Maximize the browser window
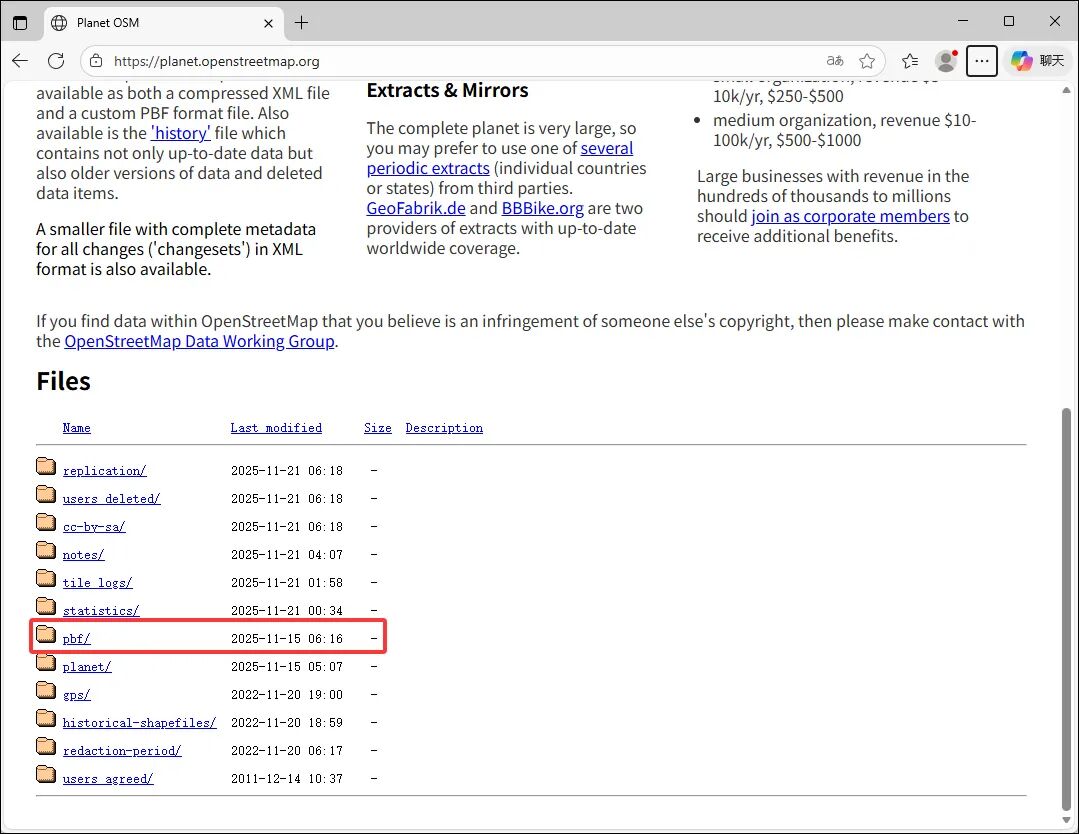The width and height of the screenshot is (1079, 834). [x=1009, y=21]
